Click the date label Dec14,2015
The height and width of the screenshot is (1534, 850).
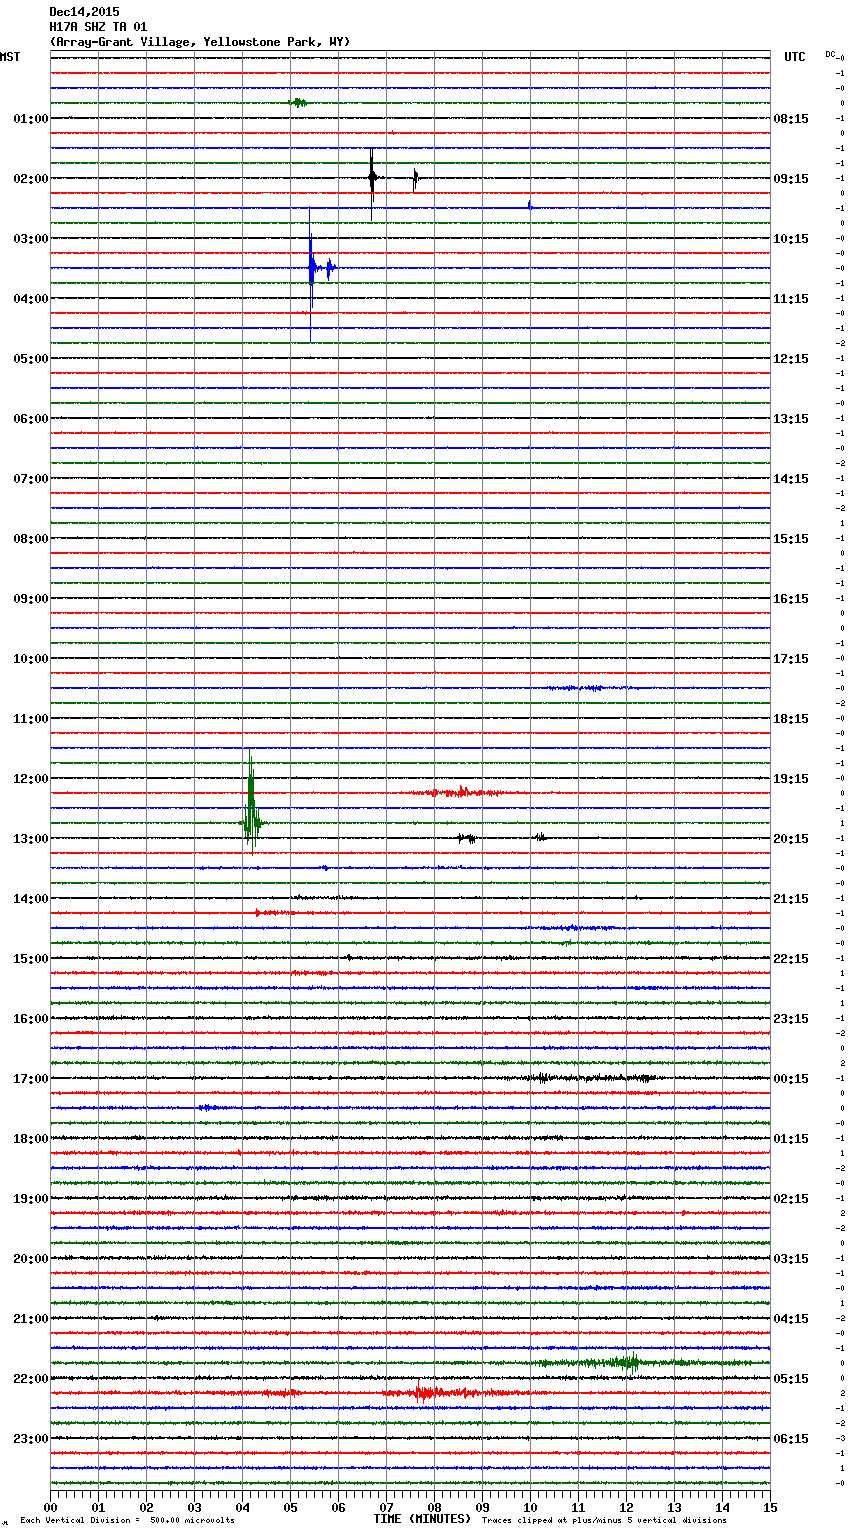click(84, 12)
